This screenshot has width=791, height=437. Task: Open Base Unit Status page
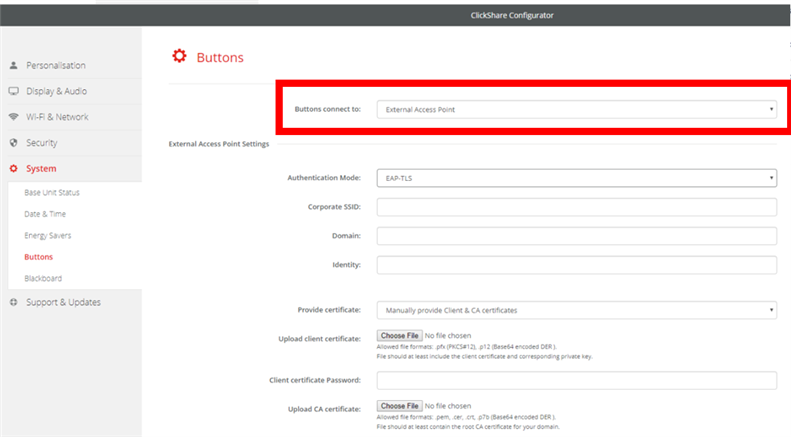(52, 192)
